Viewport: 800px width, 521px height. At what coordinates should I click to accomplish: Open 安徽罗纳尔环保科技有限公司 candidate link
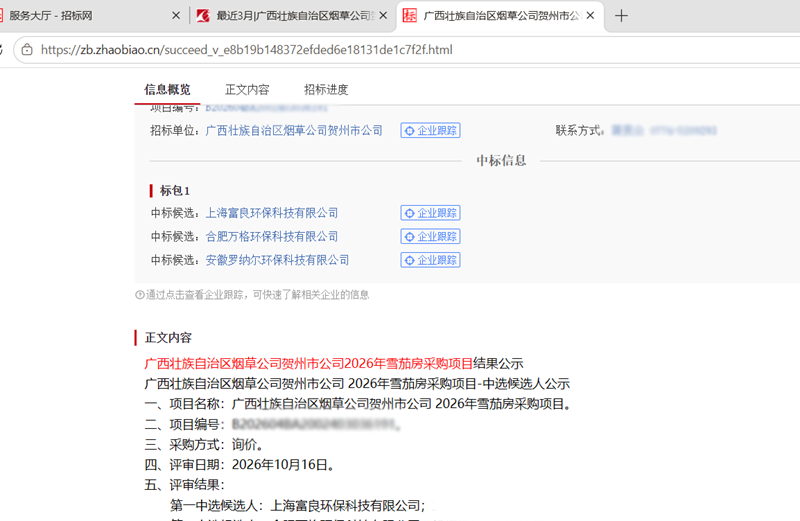tap(277, 260)
